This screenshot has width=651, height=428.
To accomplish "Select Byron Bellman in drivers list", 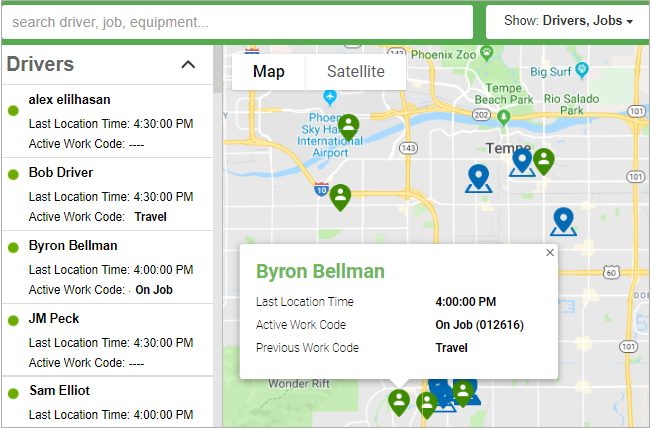I will [x=73, y=245].
